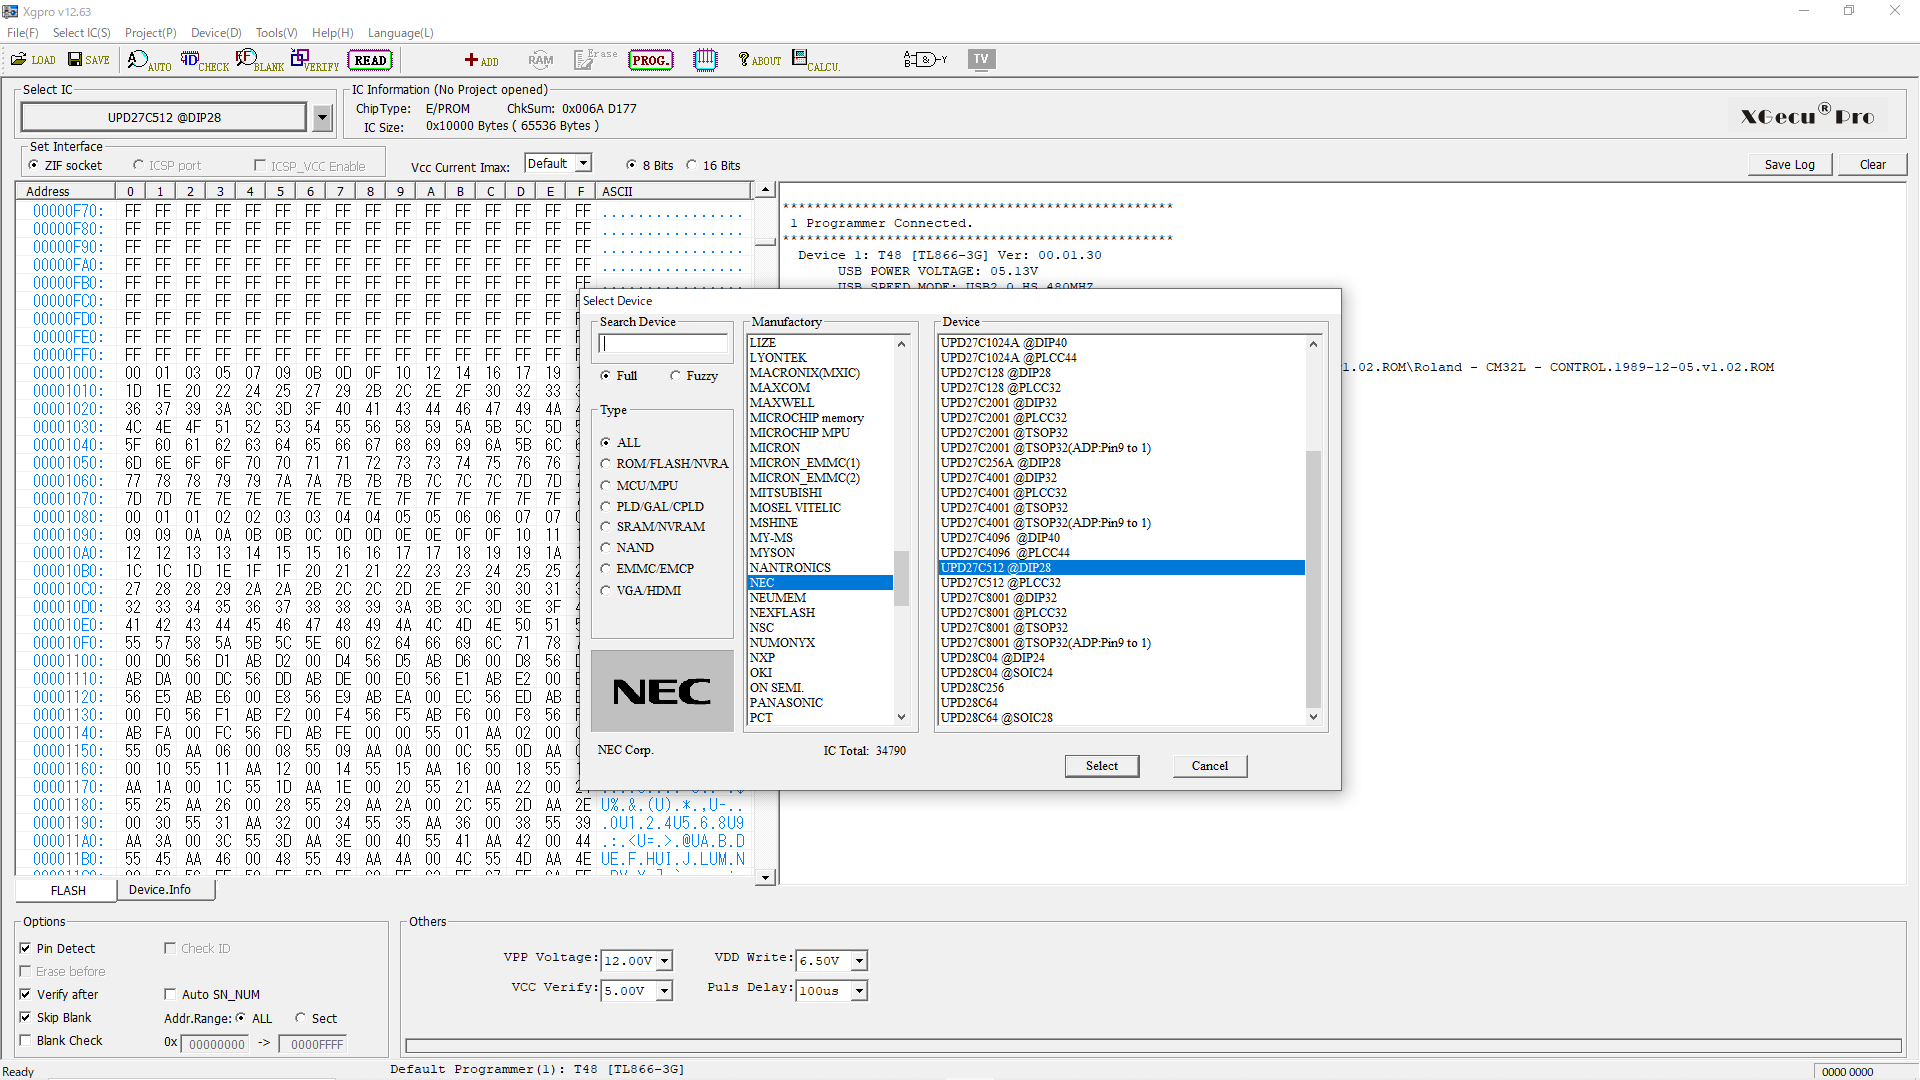1920x1080 pixels.
Task: Open the Tools(V) menu
Action: pyautogui.click(x=276, y=33)
